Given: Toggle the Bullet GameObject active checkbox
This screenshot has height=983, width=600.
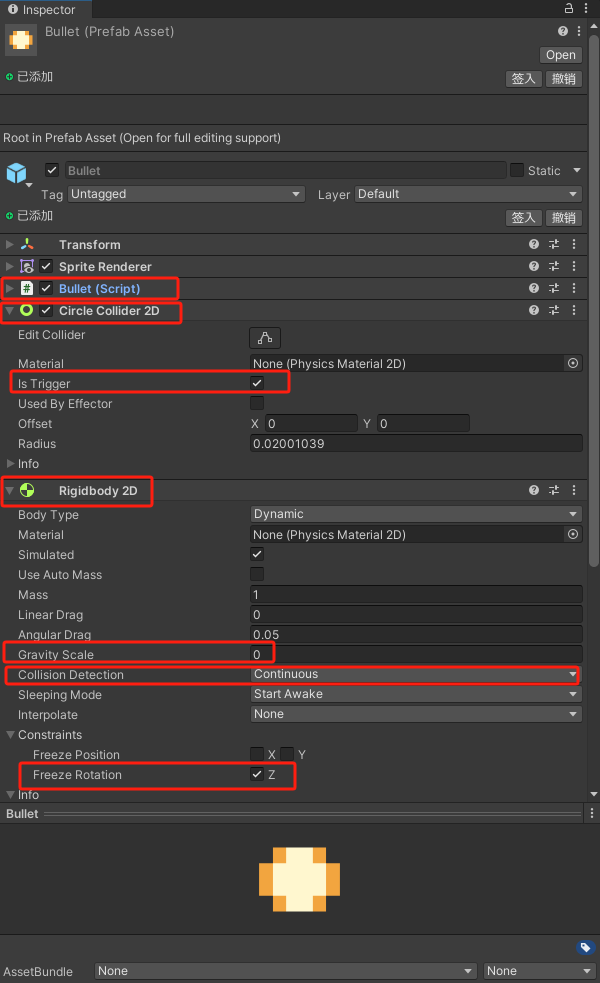Looking at the screenshot, I should (52, 171).
